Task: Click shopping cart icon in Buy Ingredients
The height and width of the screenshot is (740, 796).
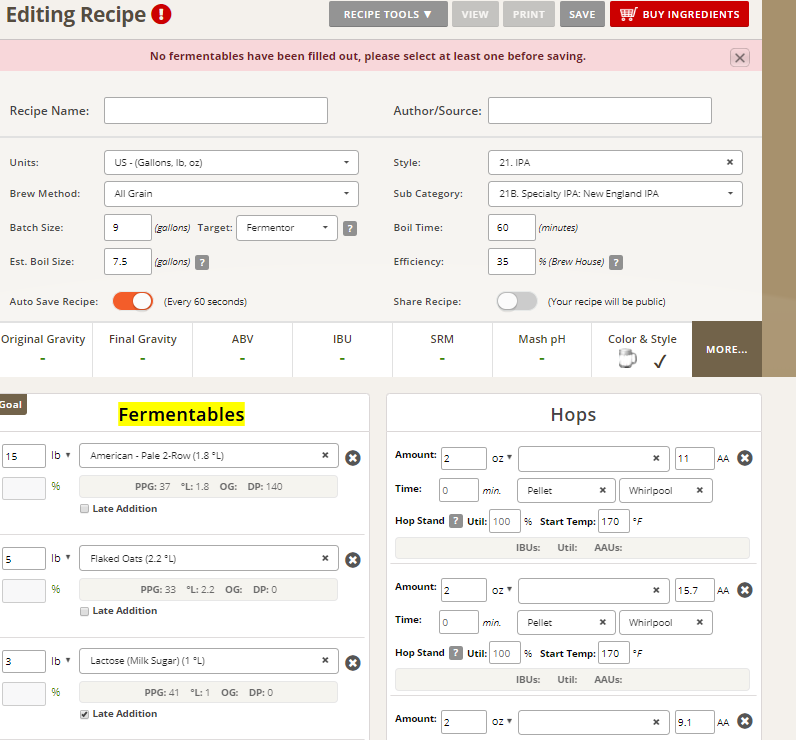Action: (x=628, y=14)
